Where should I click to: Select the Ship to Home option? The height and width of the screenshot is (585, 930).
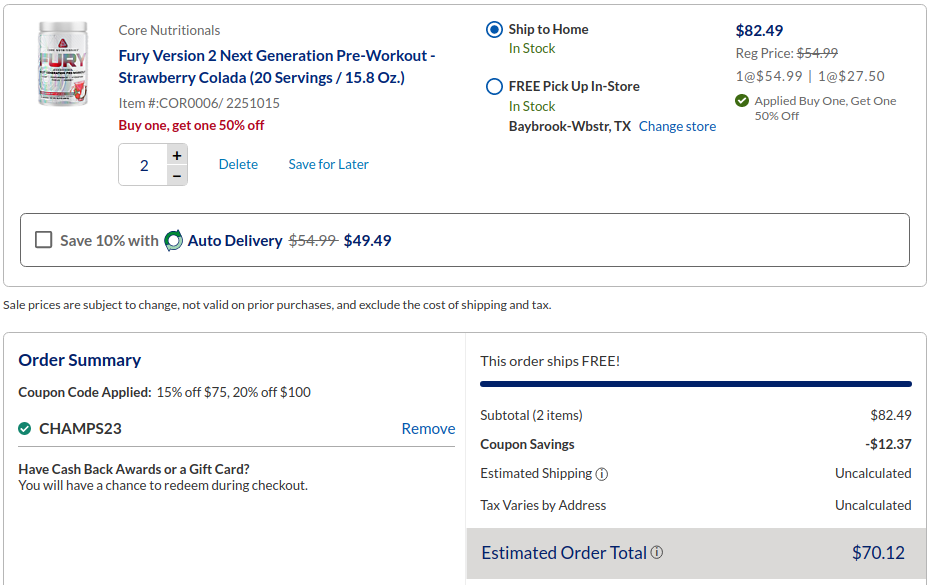[494, 30]
